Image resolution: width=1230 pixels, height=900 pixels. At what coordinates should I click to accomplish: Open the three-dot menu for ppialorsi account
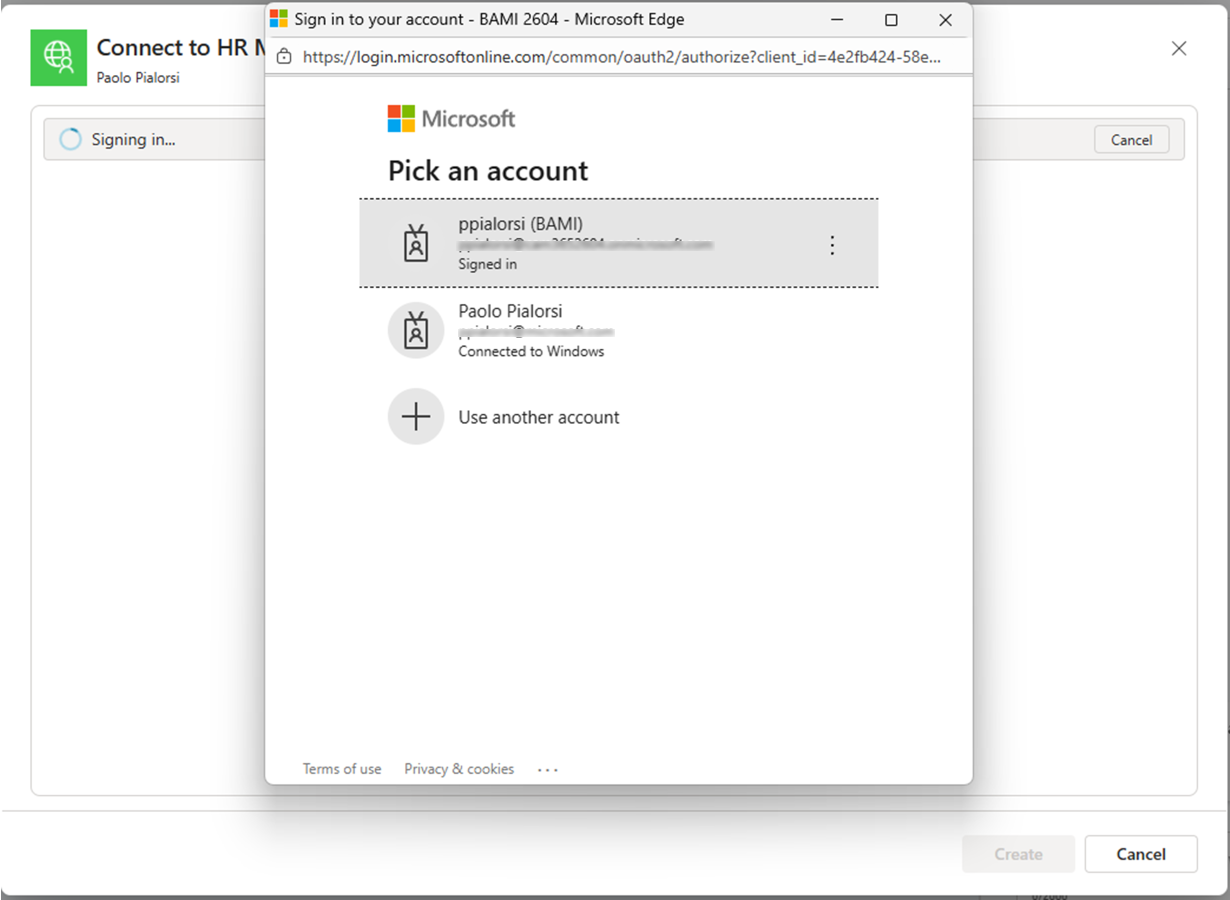click(x=832, y=245)
